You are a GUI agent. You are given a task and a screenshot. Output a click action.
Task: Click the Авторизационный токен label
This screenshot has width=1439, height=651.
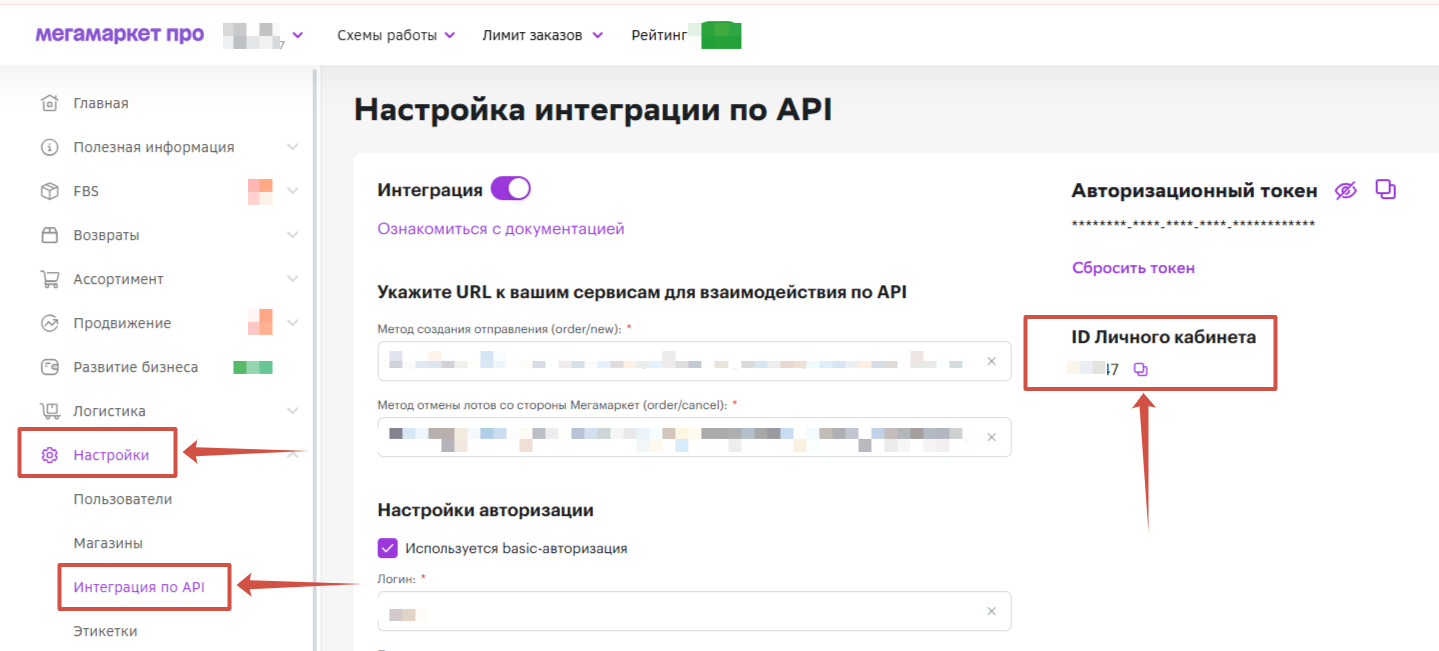tap(1195, 190)
